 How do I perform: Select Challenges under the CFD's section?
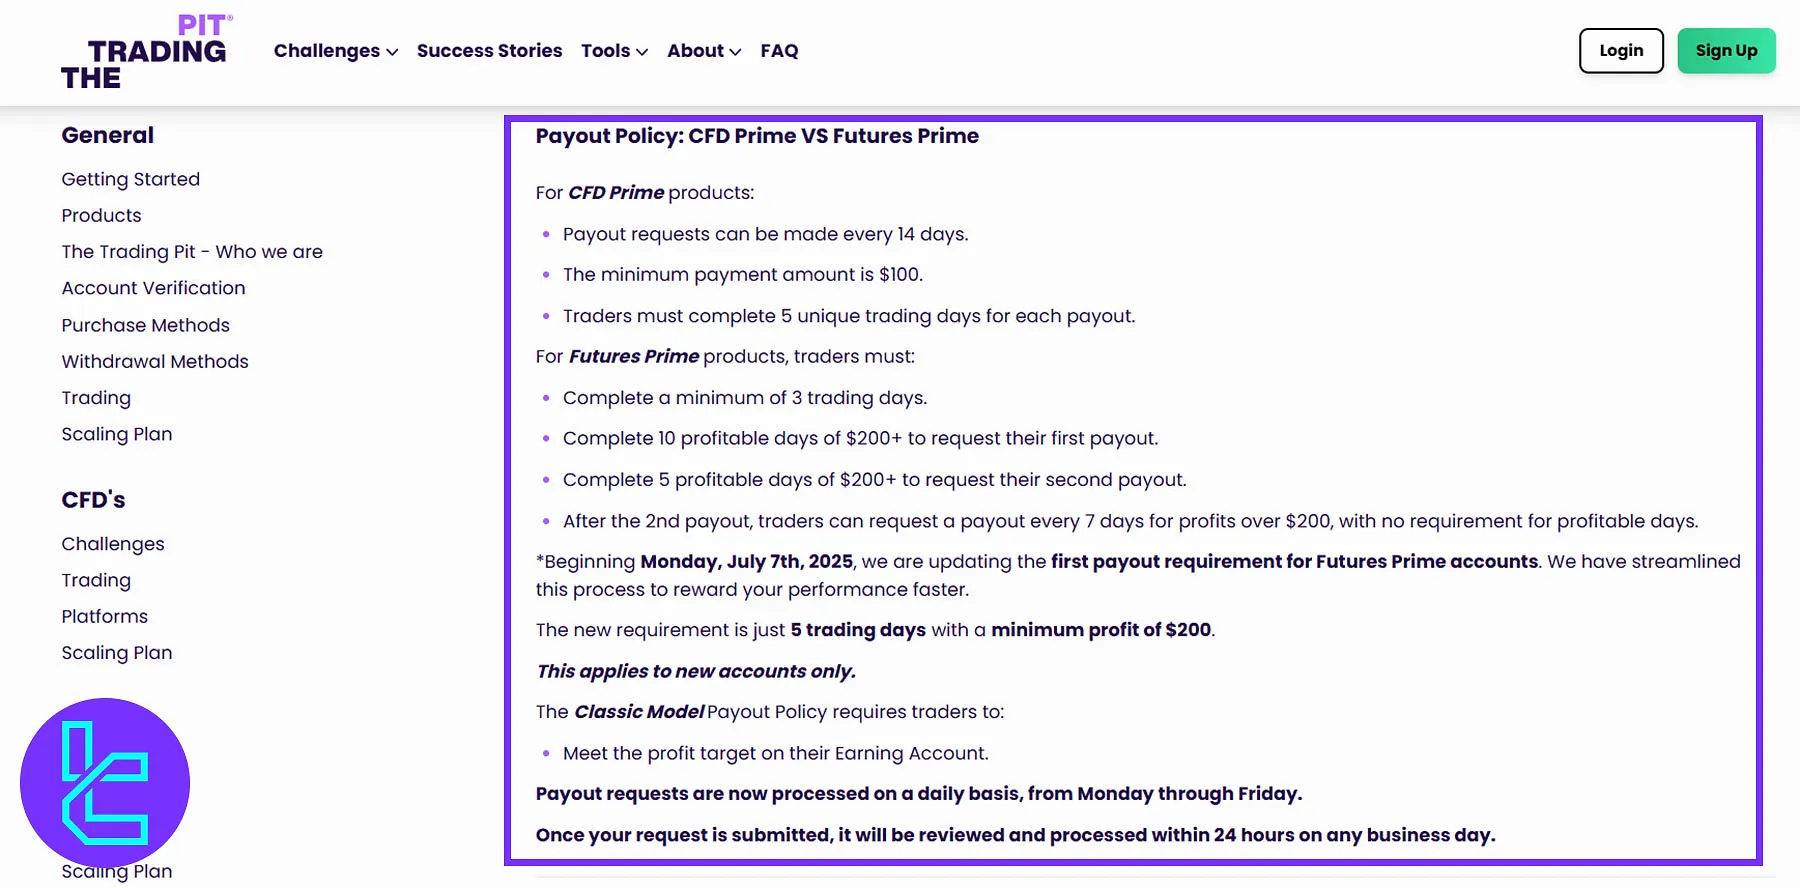click(x=113, y=543)
